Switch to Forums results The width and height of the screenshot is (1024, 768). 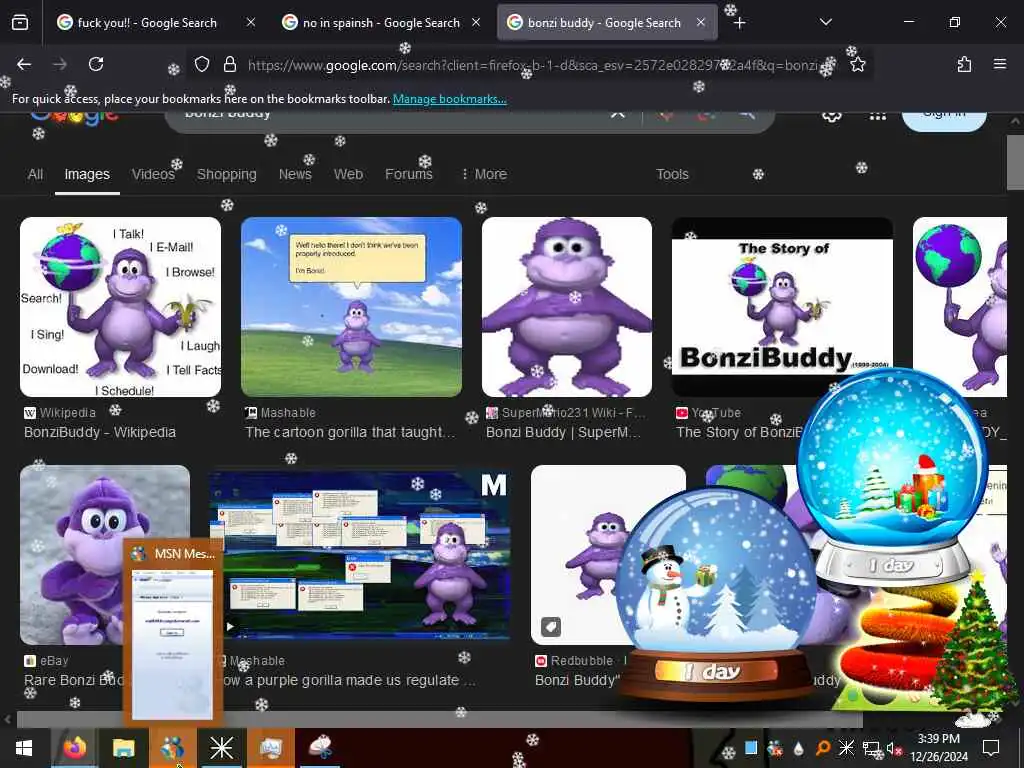coord(409,174)
